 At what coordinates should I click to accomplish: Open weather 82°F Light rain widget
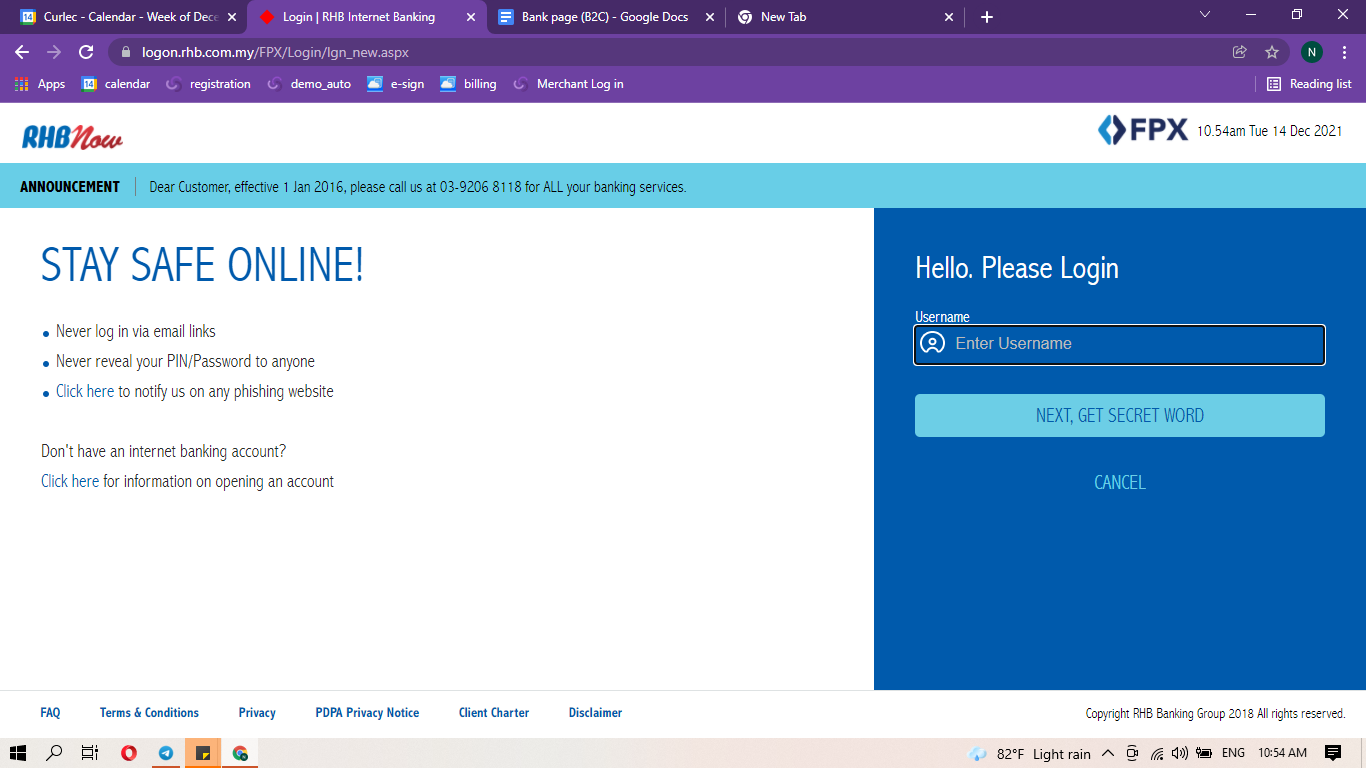point(1030,754)
